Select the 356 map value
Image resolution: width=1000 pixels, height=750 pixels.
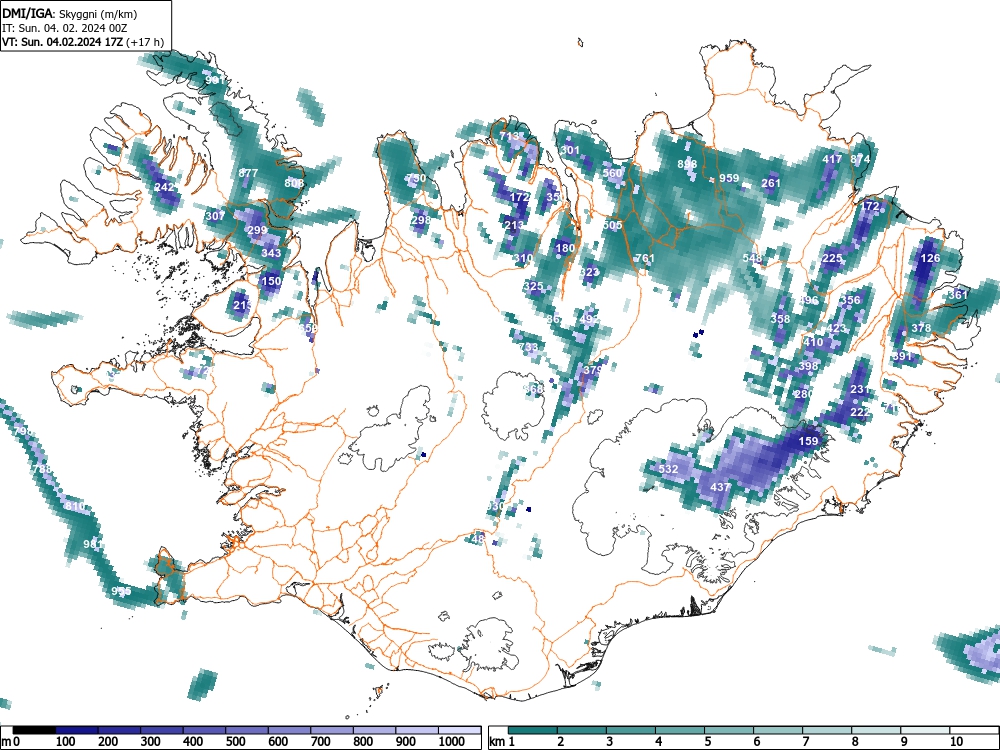851,300
